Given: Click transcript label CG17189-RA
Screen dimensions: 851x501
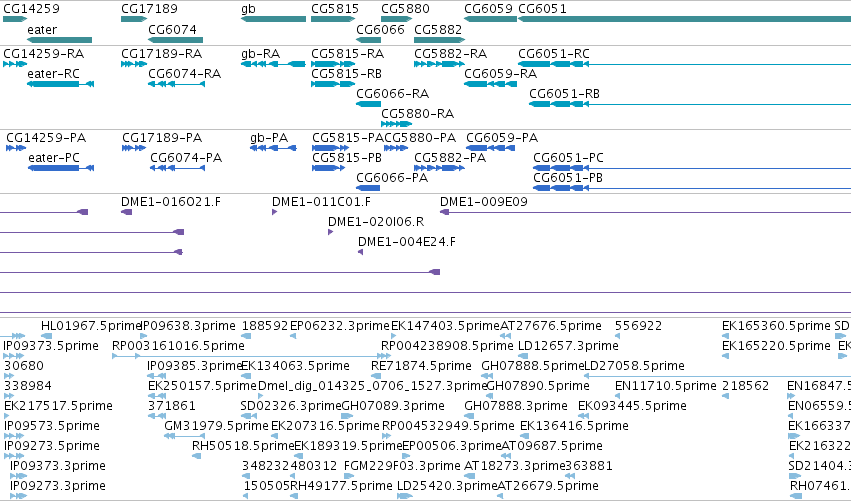Looking at the screenshot, I should 162,54.
